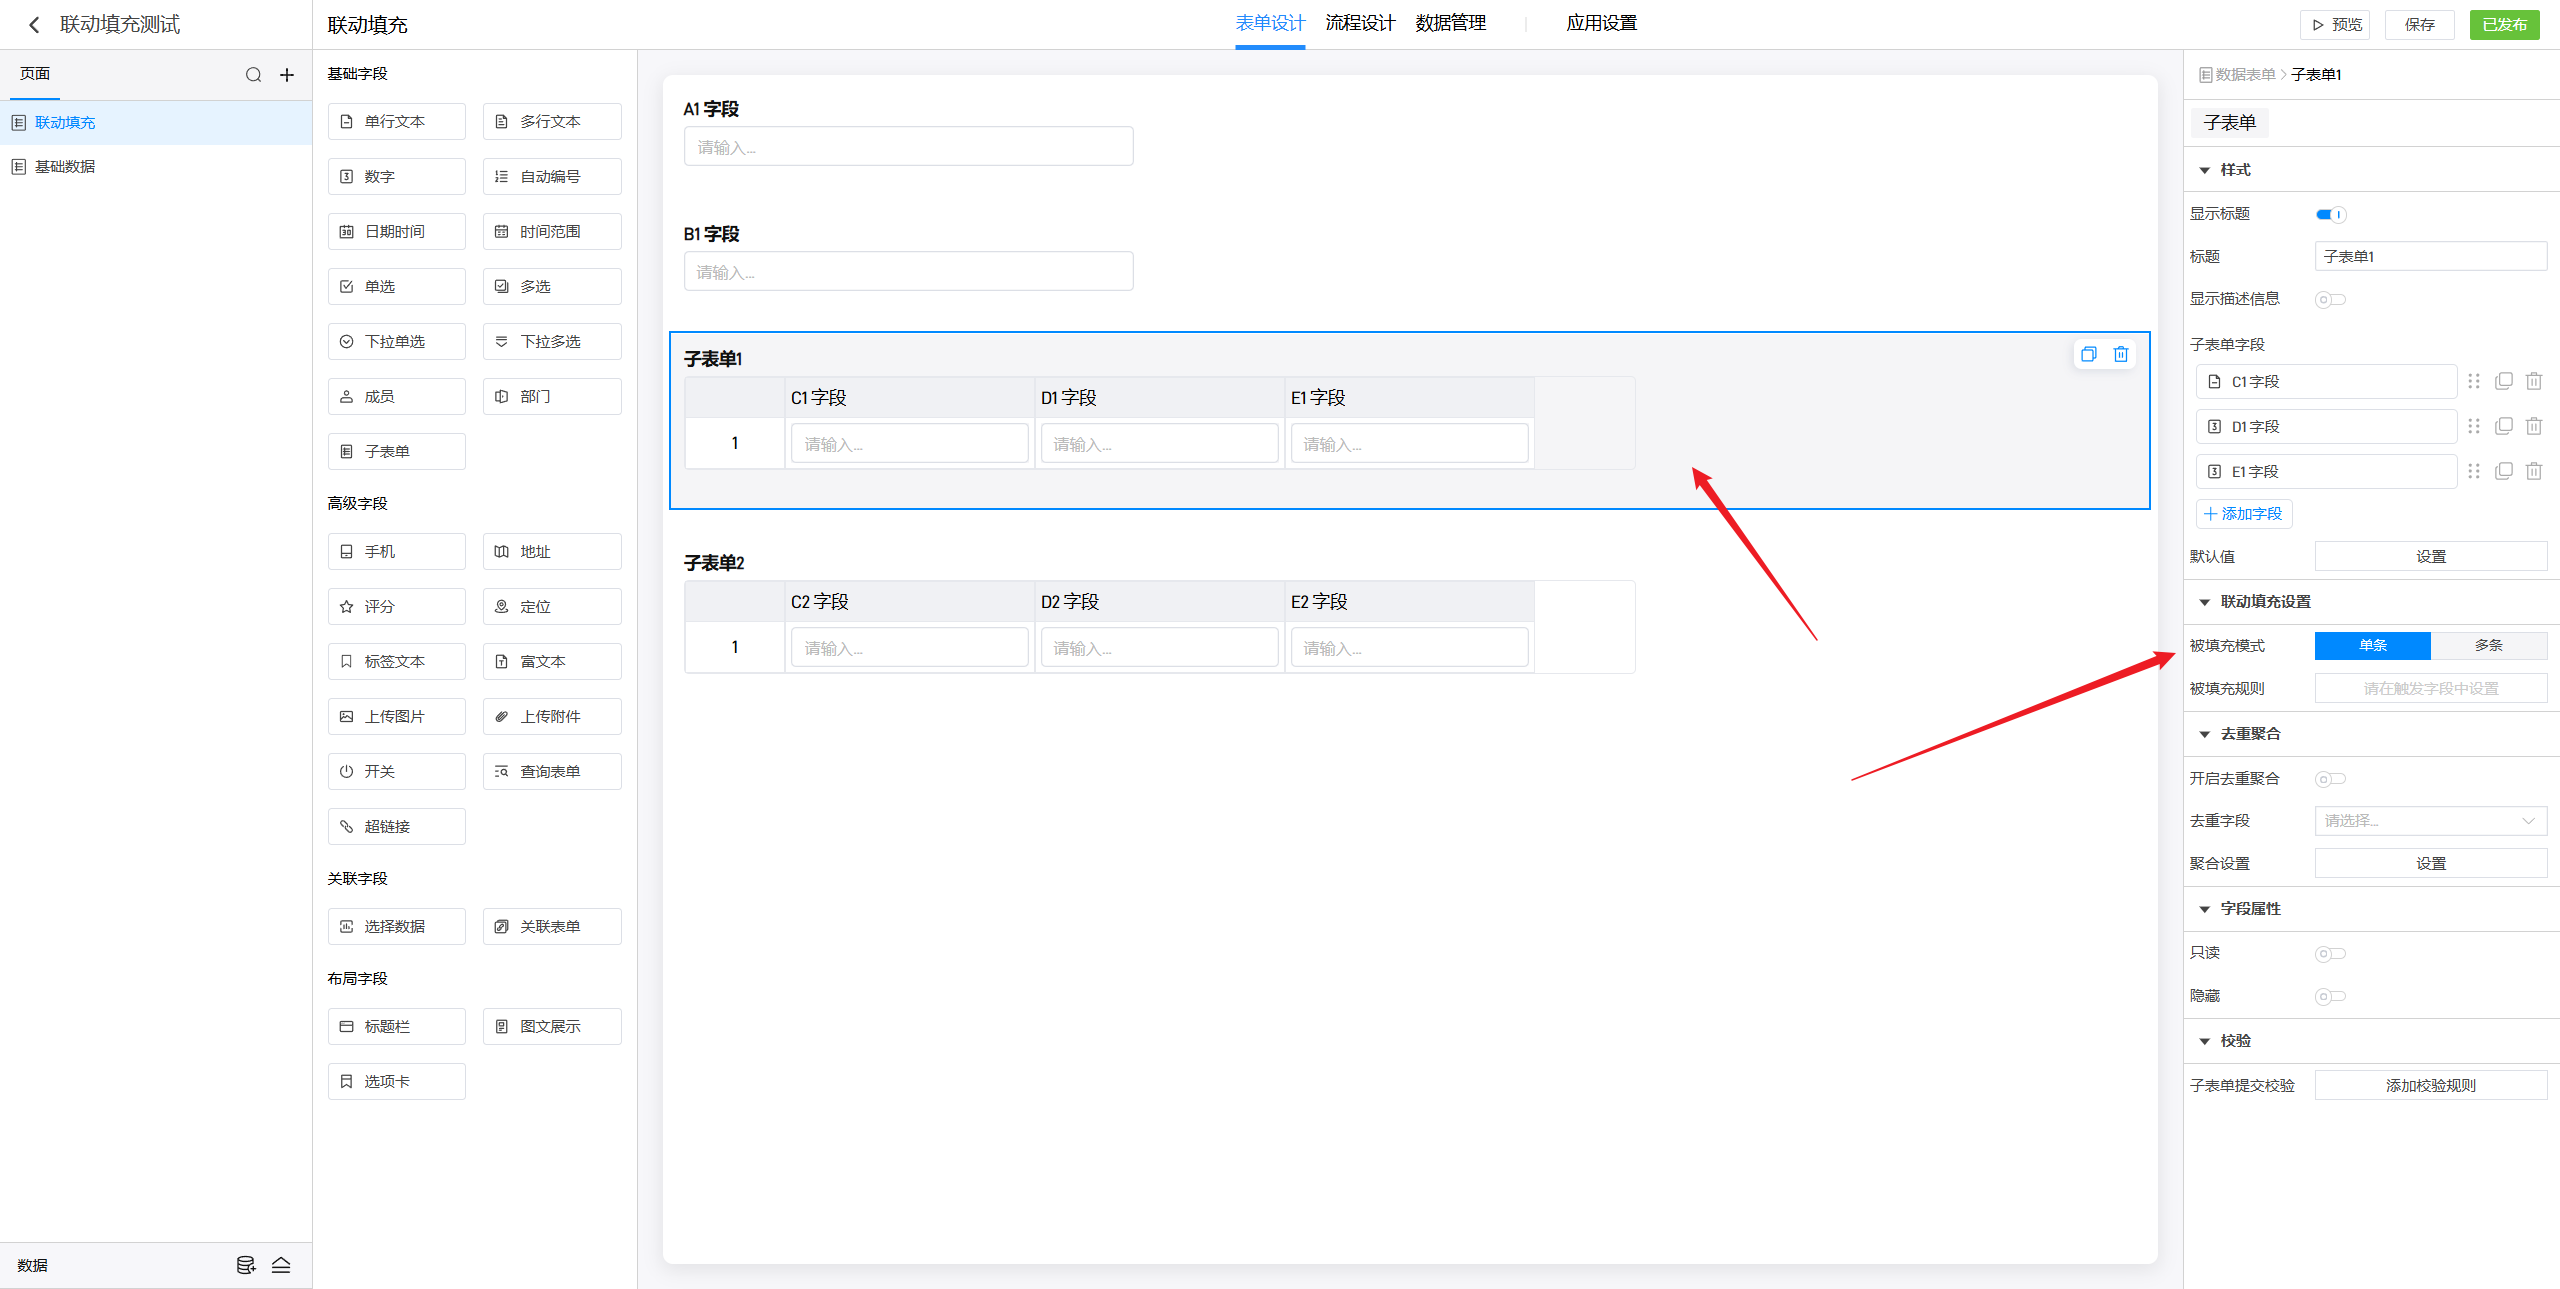Open the 数据管理 tab
This screenshot has width=2560, height=1289.
(x=1450, y=23)
